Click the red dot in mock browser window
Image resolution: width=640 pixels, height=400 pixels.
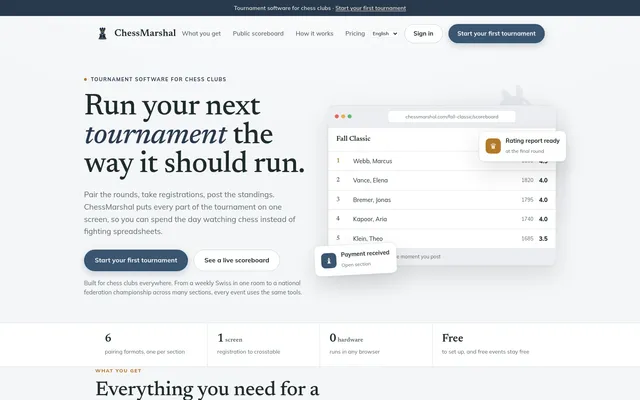337,116
